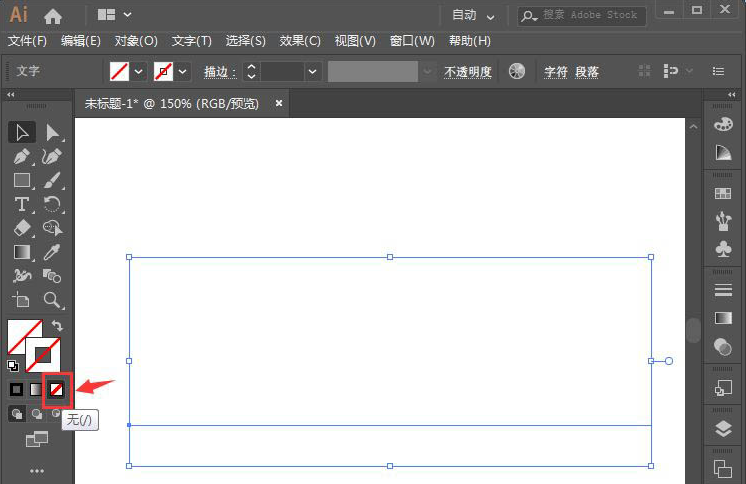This screenshot has height=484, width=746.
Task: Open Symbols club panel icon
Action: (723, 249)
